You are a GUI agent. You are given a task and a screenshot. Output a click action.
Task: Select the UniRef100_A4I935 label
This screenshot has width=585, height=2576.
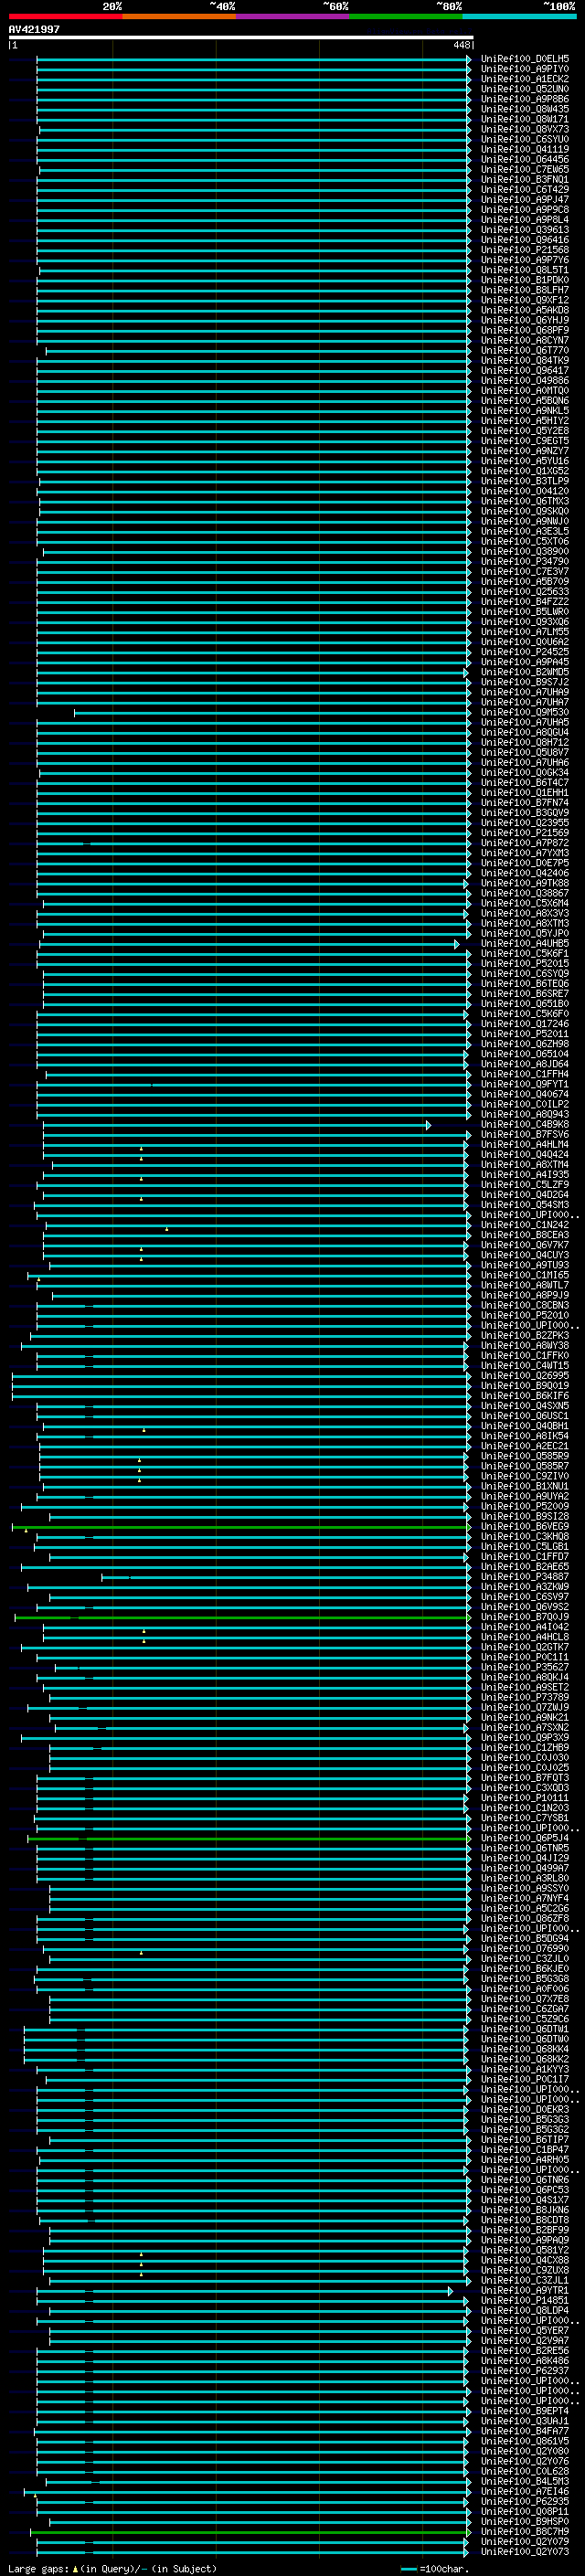pos(525,1175)
